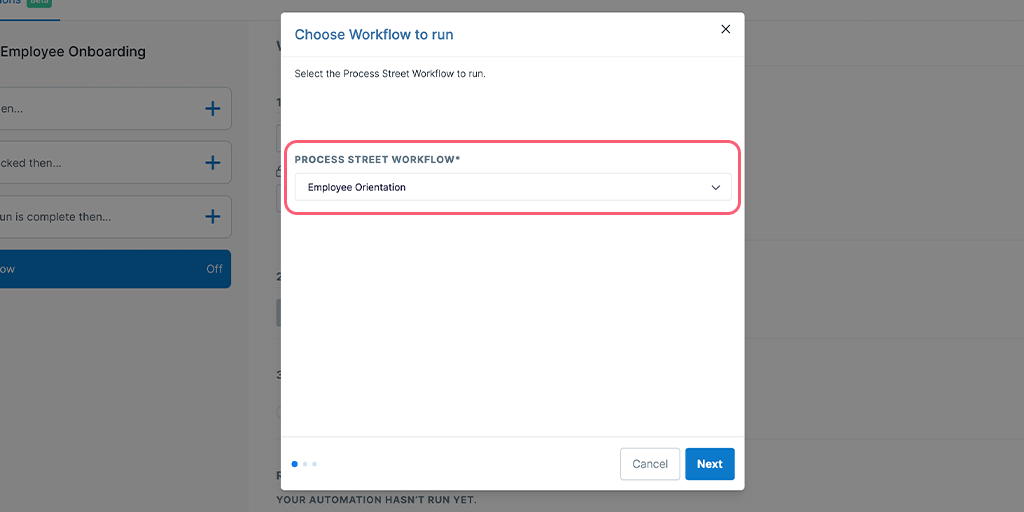Cancel the workflow selection dialog
This screenshot has width=1024, height=512.
pos(650,464)
